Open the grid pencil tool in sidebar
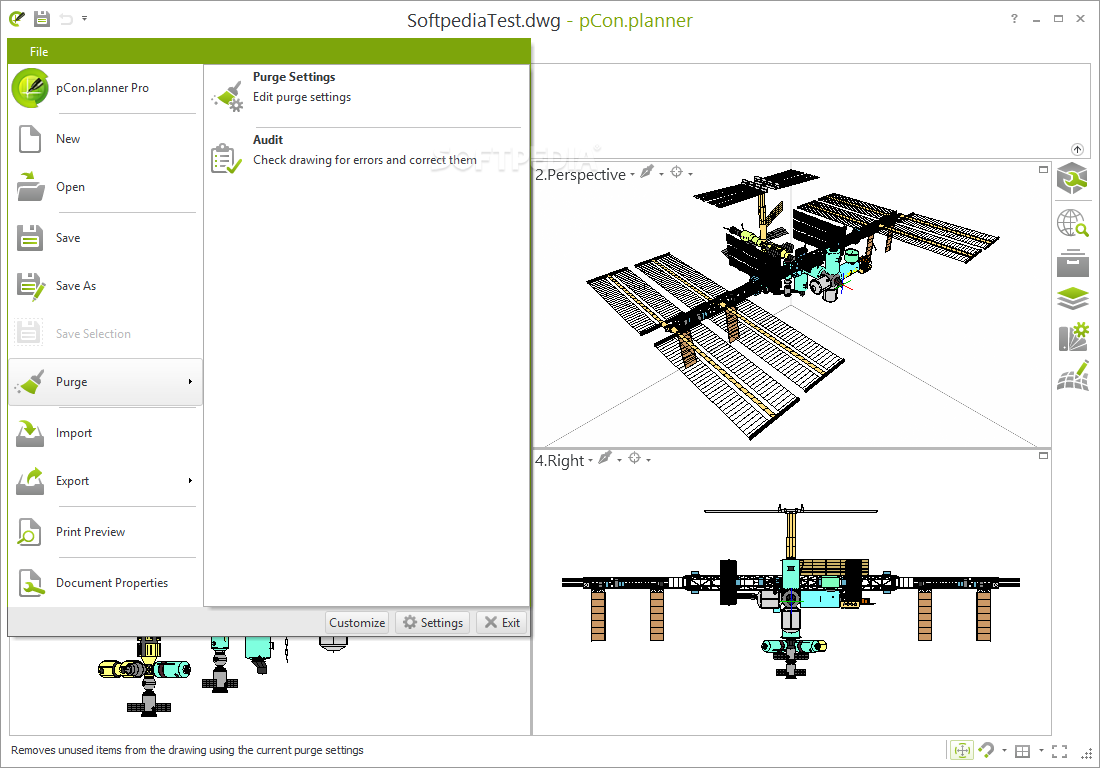Image resolution: width=1100 pixels, height=768 pixels. pyautogui.click(x=1073, y=376)
